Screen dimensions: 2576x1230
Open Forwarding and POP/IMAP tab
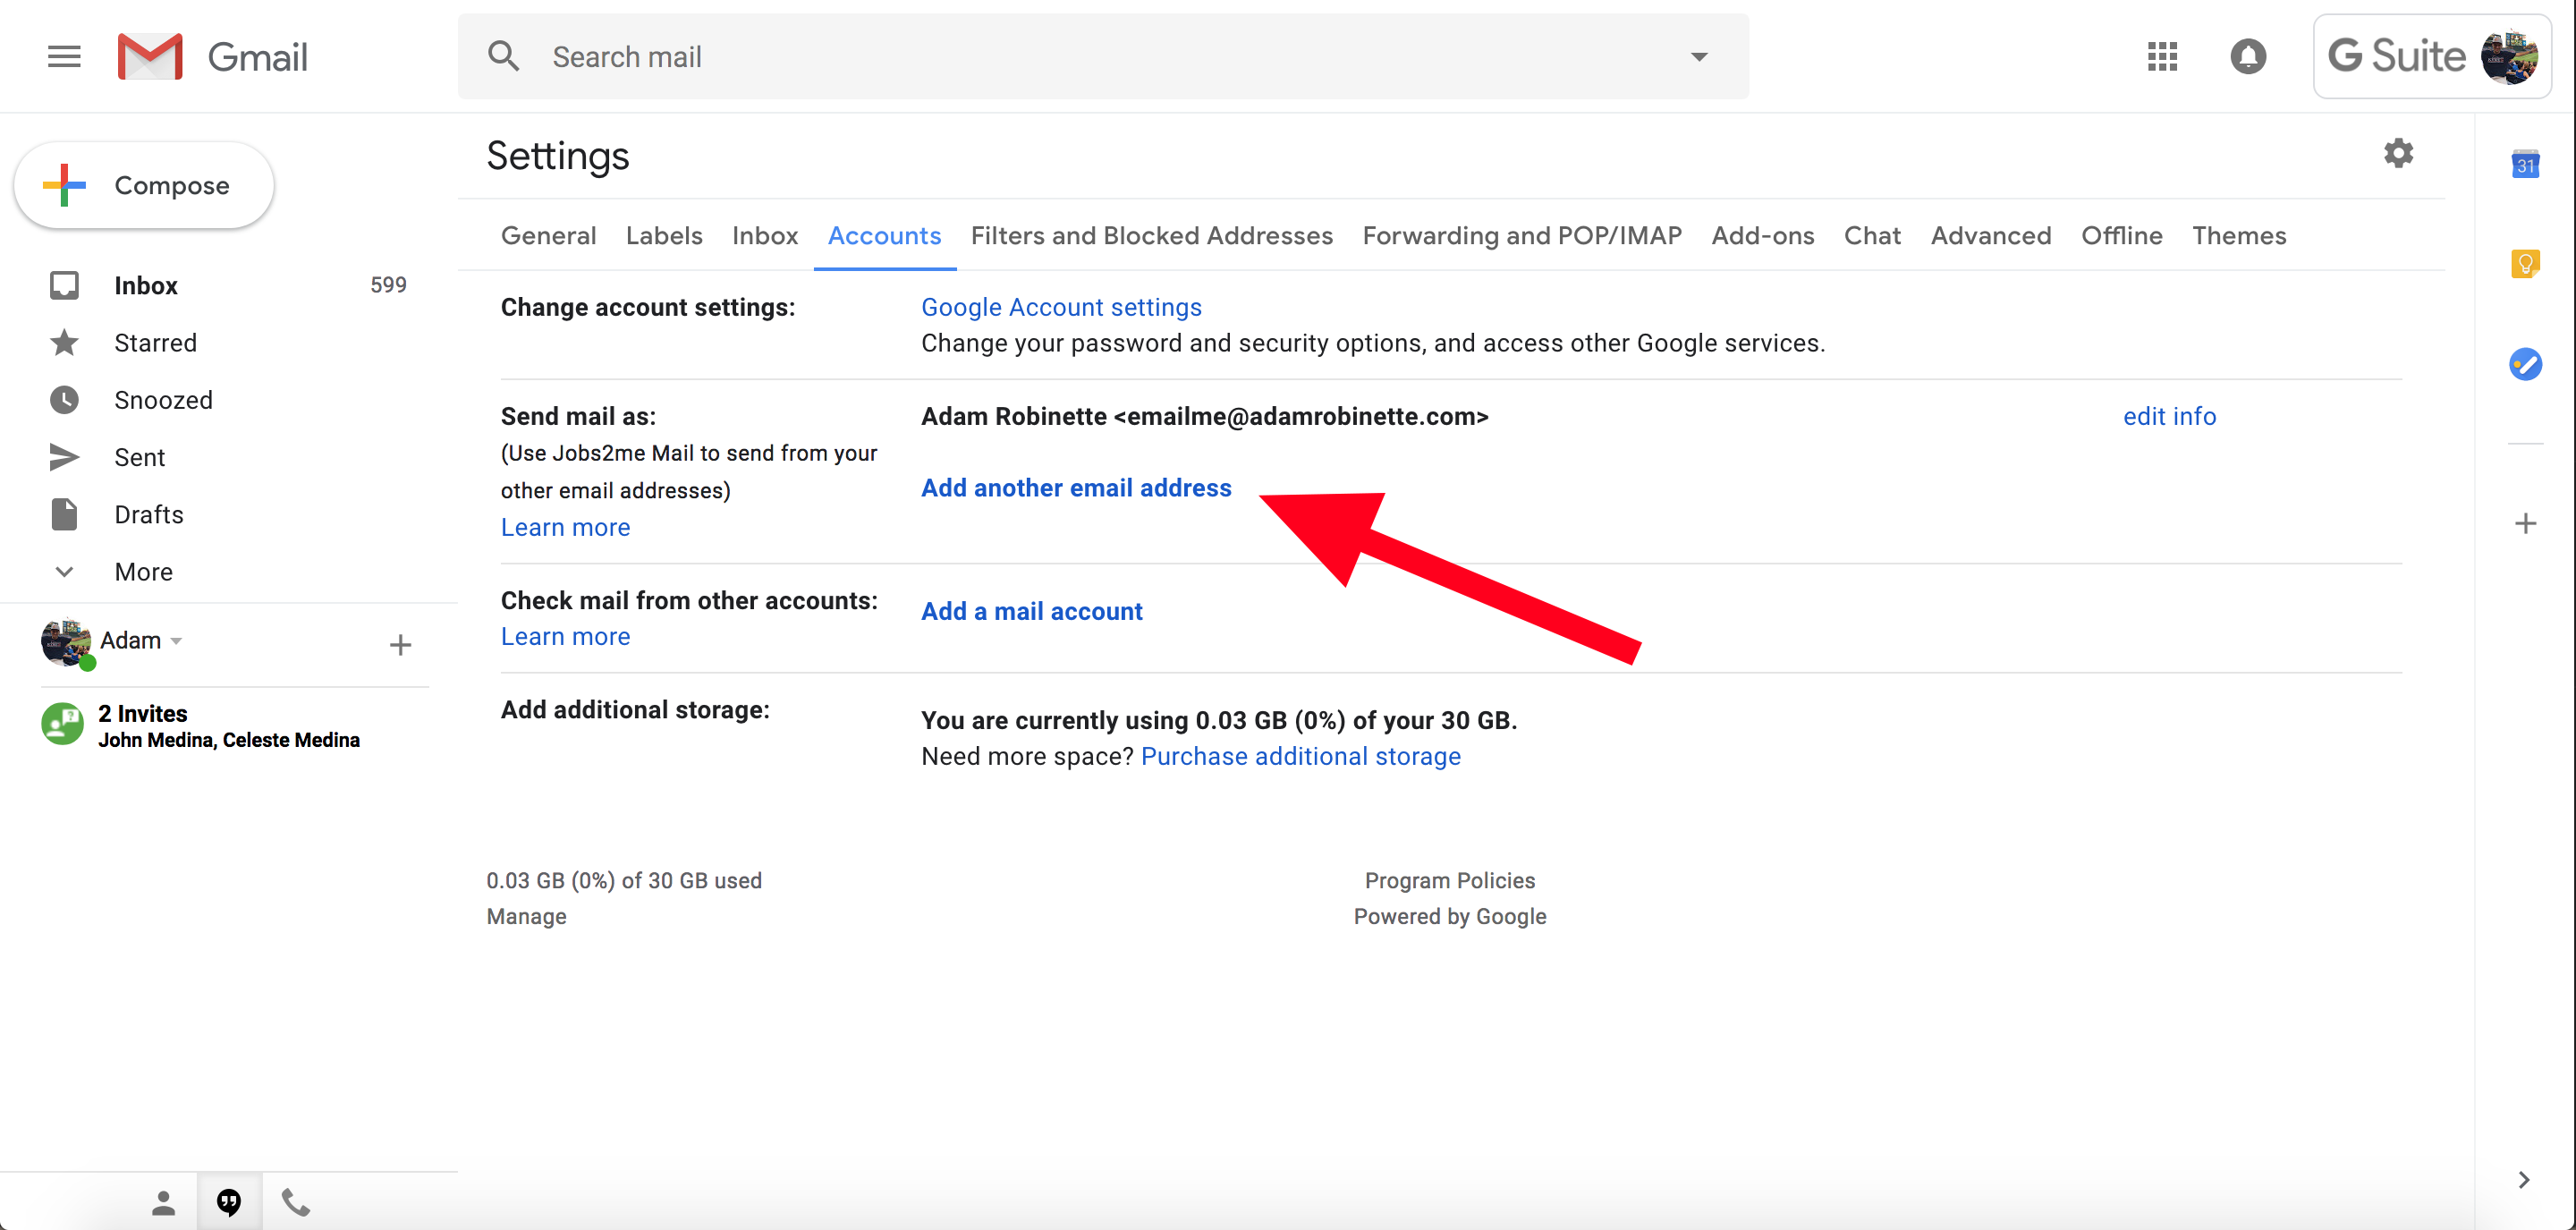[x=1522, y=236]
